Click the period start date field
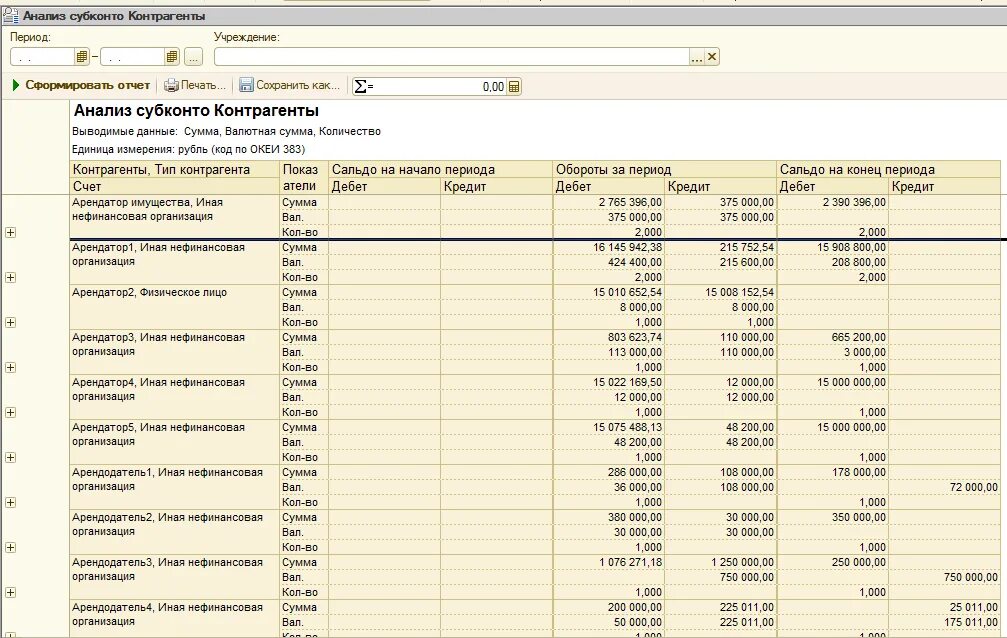 (43, 57)
